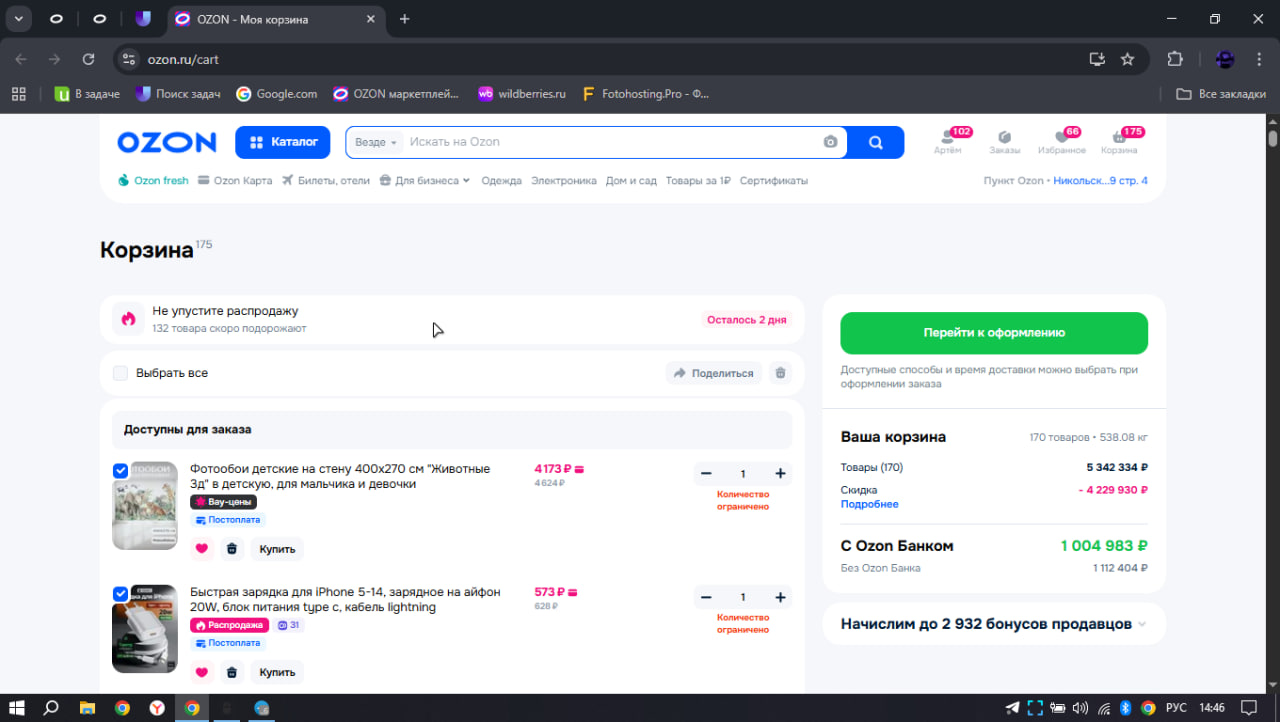Submit search with the magnifier button
The height and width of the screenshot is (722, 1280).
[875, 142]
